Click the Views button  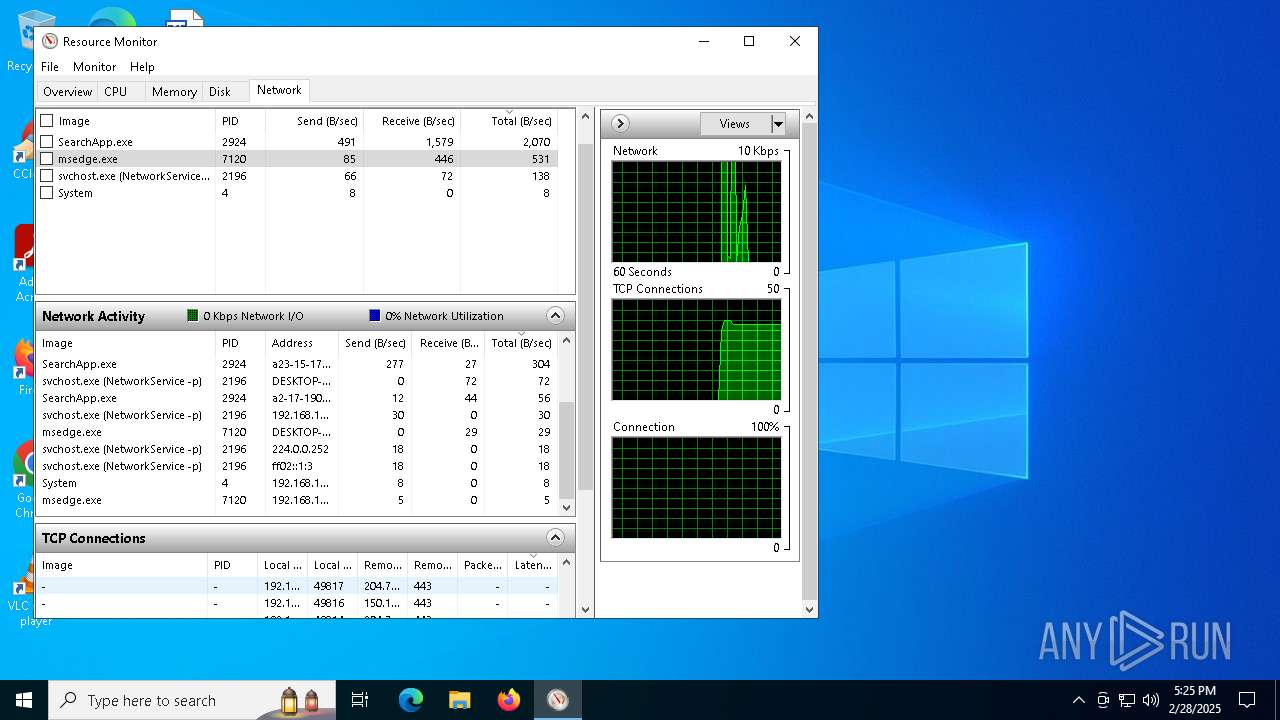point(735,124)
